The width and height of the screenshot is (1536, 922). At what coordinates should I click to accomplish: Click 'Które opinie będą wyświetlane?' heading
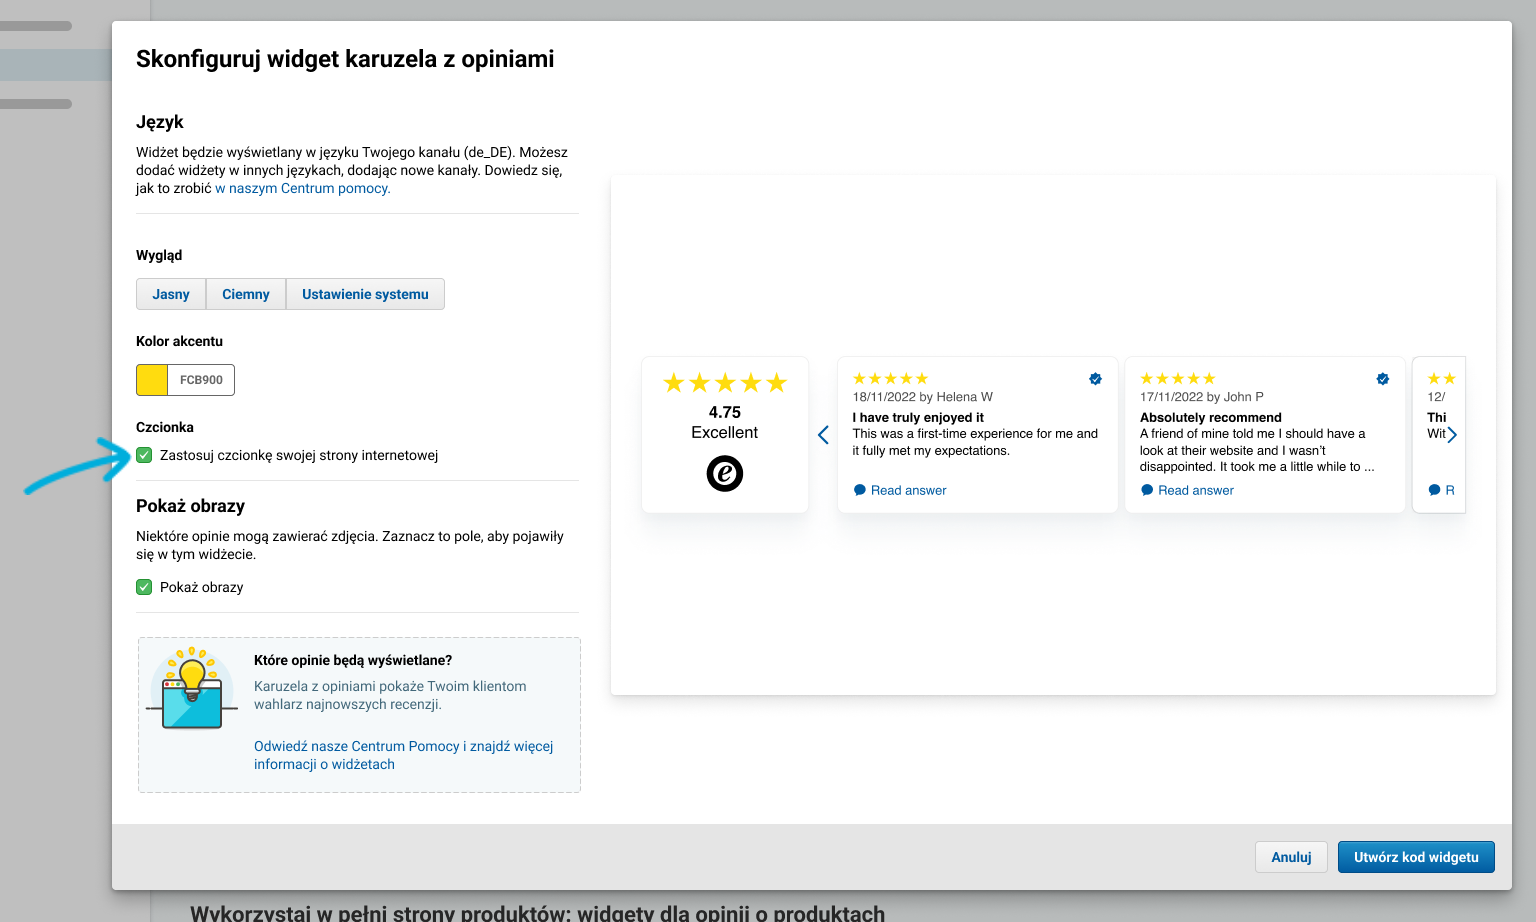(353, 660)
